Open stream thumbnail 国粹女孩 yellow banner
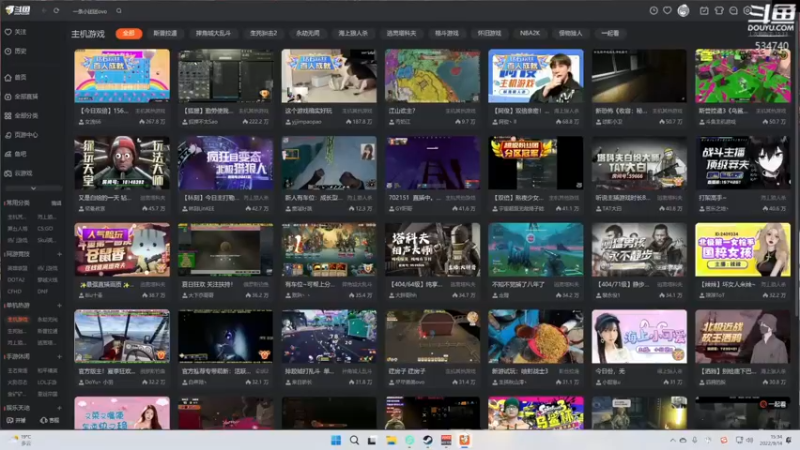 coord(743,249)
